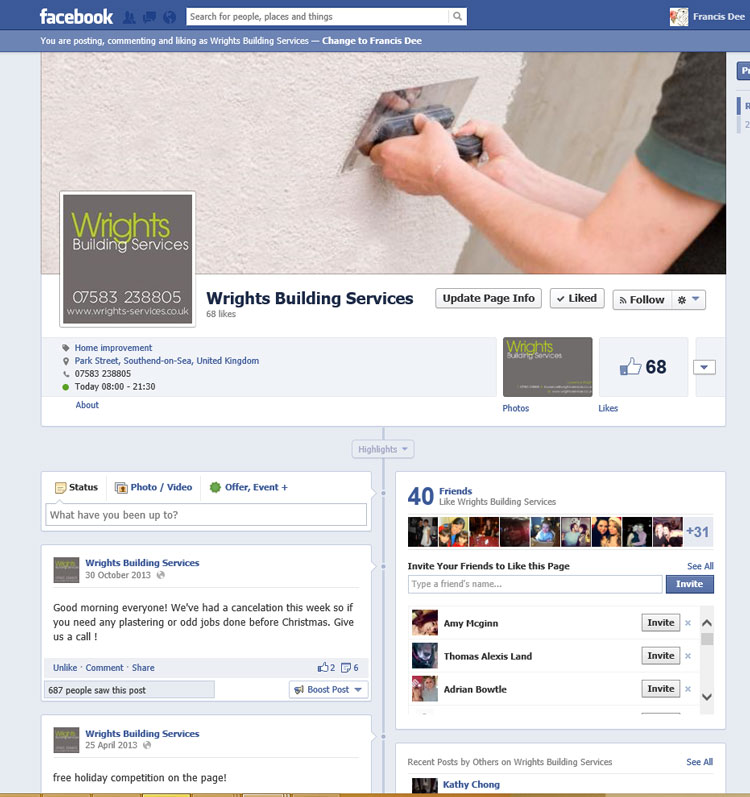Viewport: 750px width, 797px height.
Task: Invite Amy Mcginn to like page
Action: point(661,623)
